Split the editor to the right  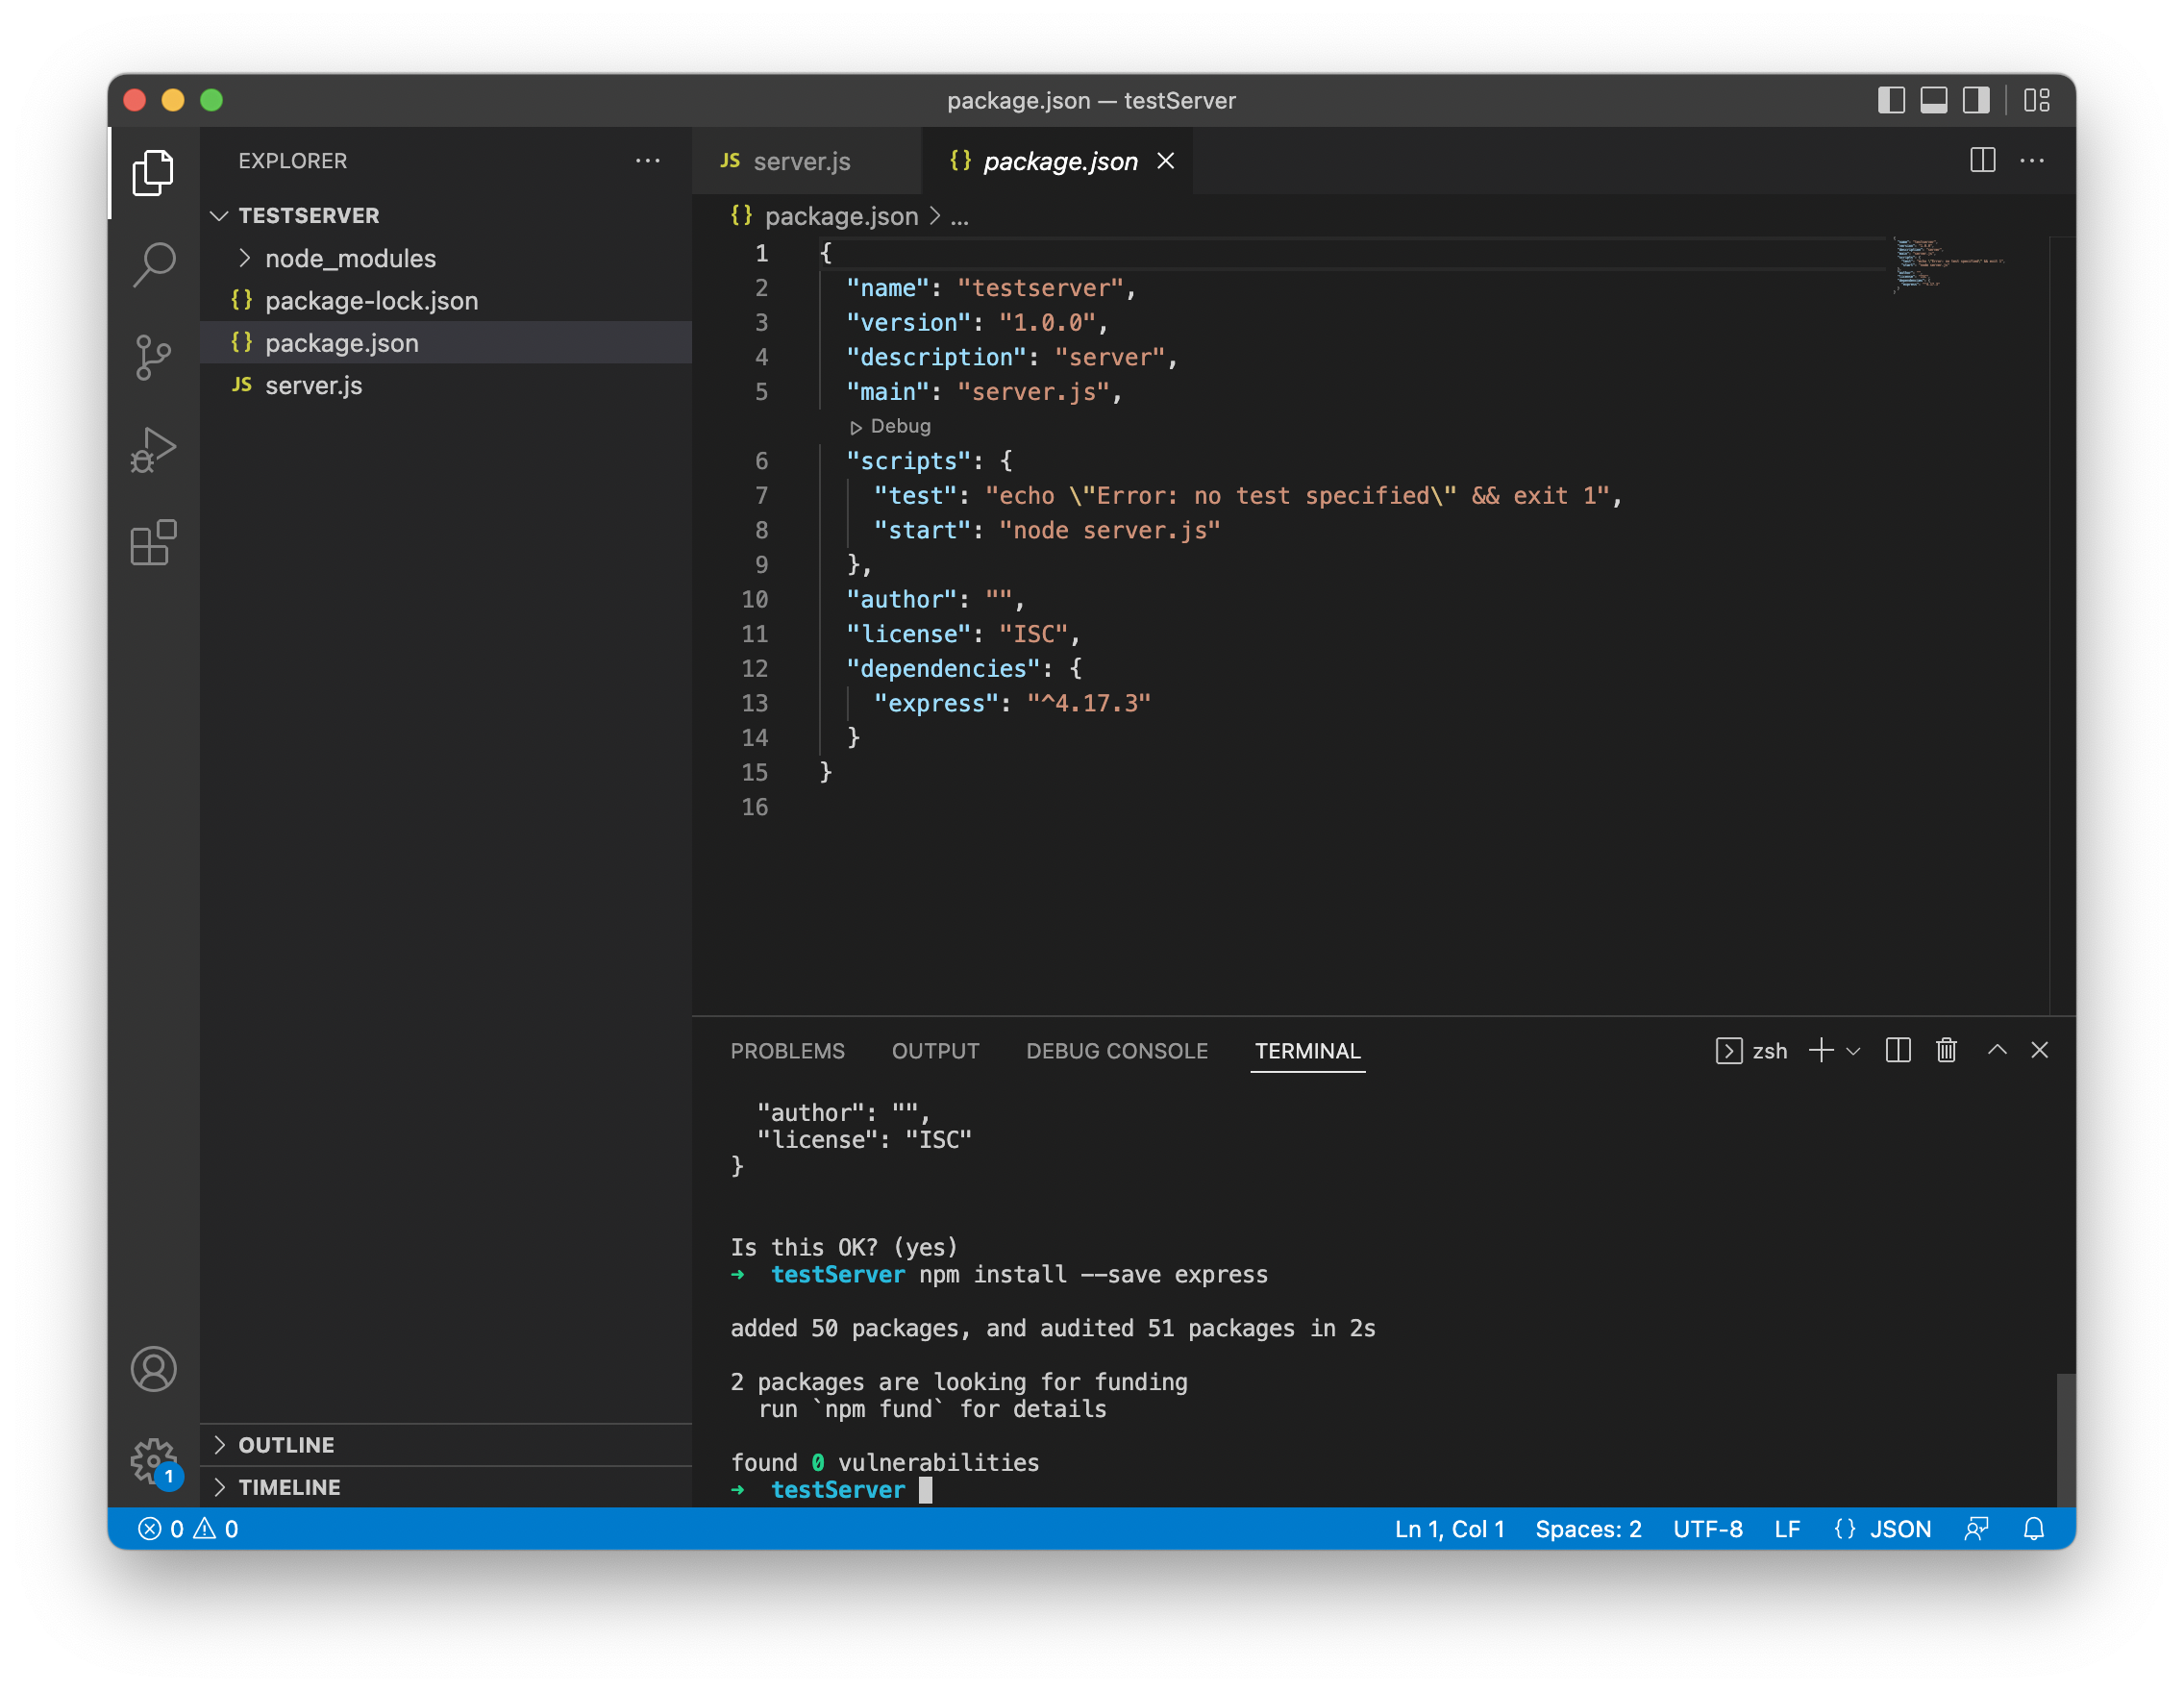(1982, 160)
